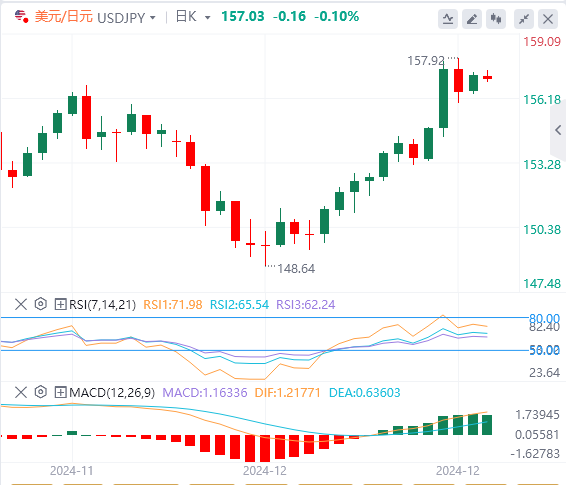This screenshot has height=485, width=566.
Task: Click the 157.92 high price marker
Action: [426, 61]
